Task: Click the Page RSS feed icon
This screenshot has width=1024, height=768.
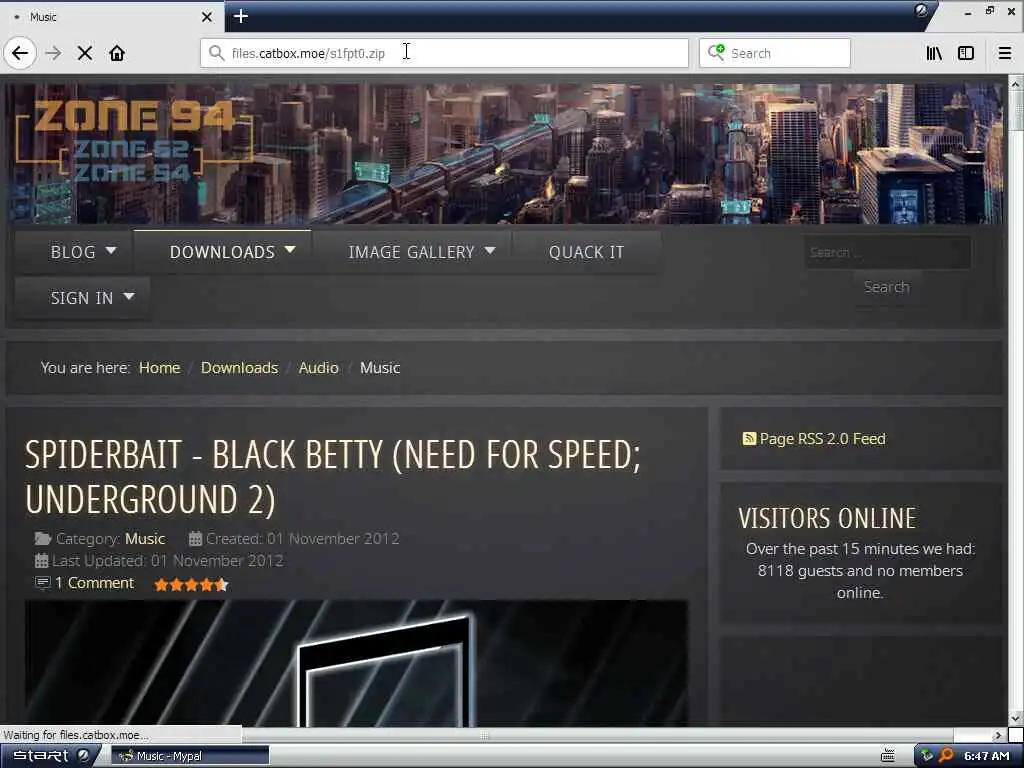Action: [748, 439]
